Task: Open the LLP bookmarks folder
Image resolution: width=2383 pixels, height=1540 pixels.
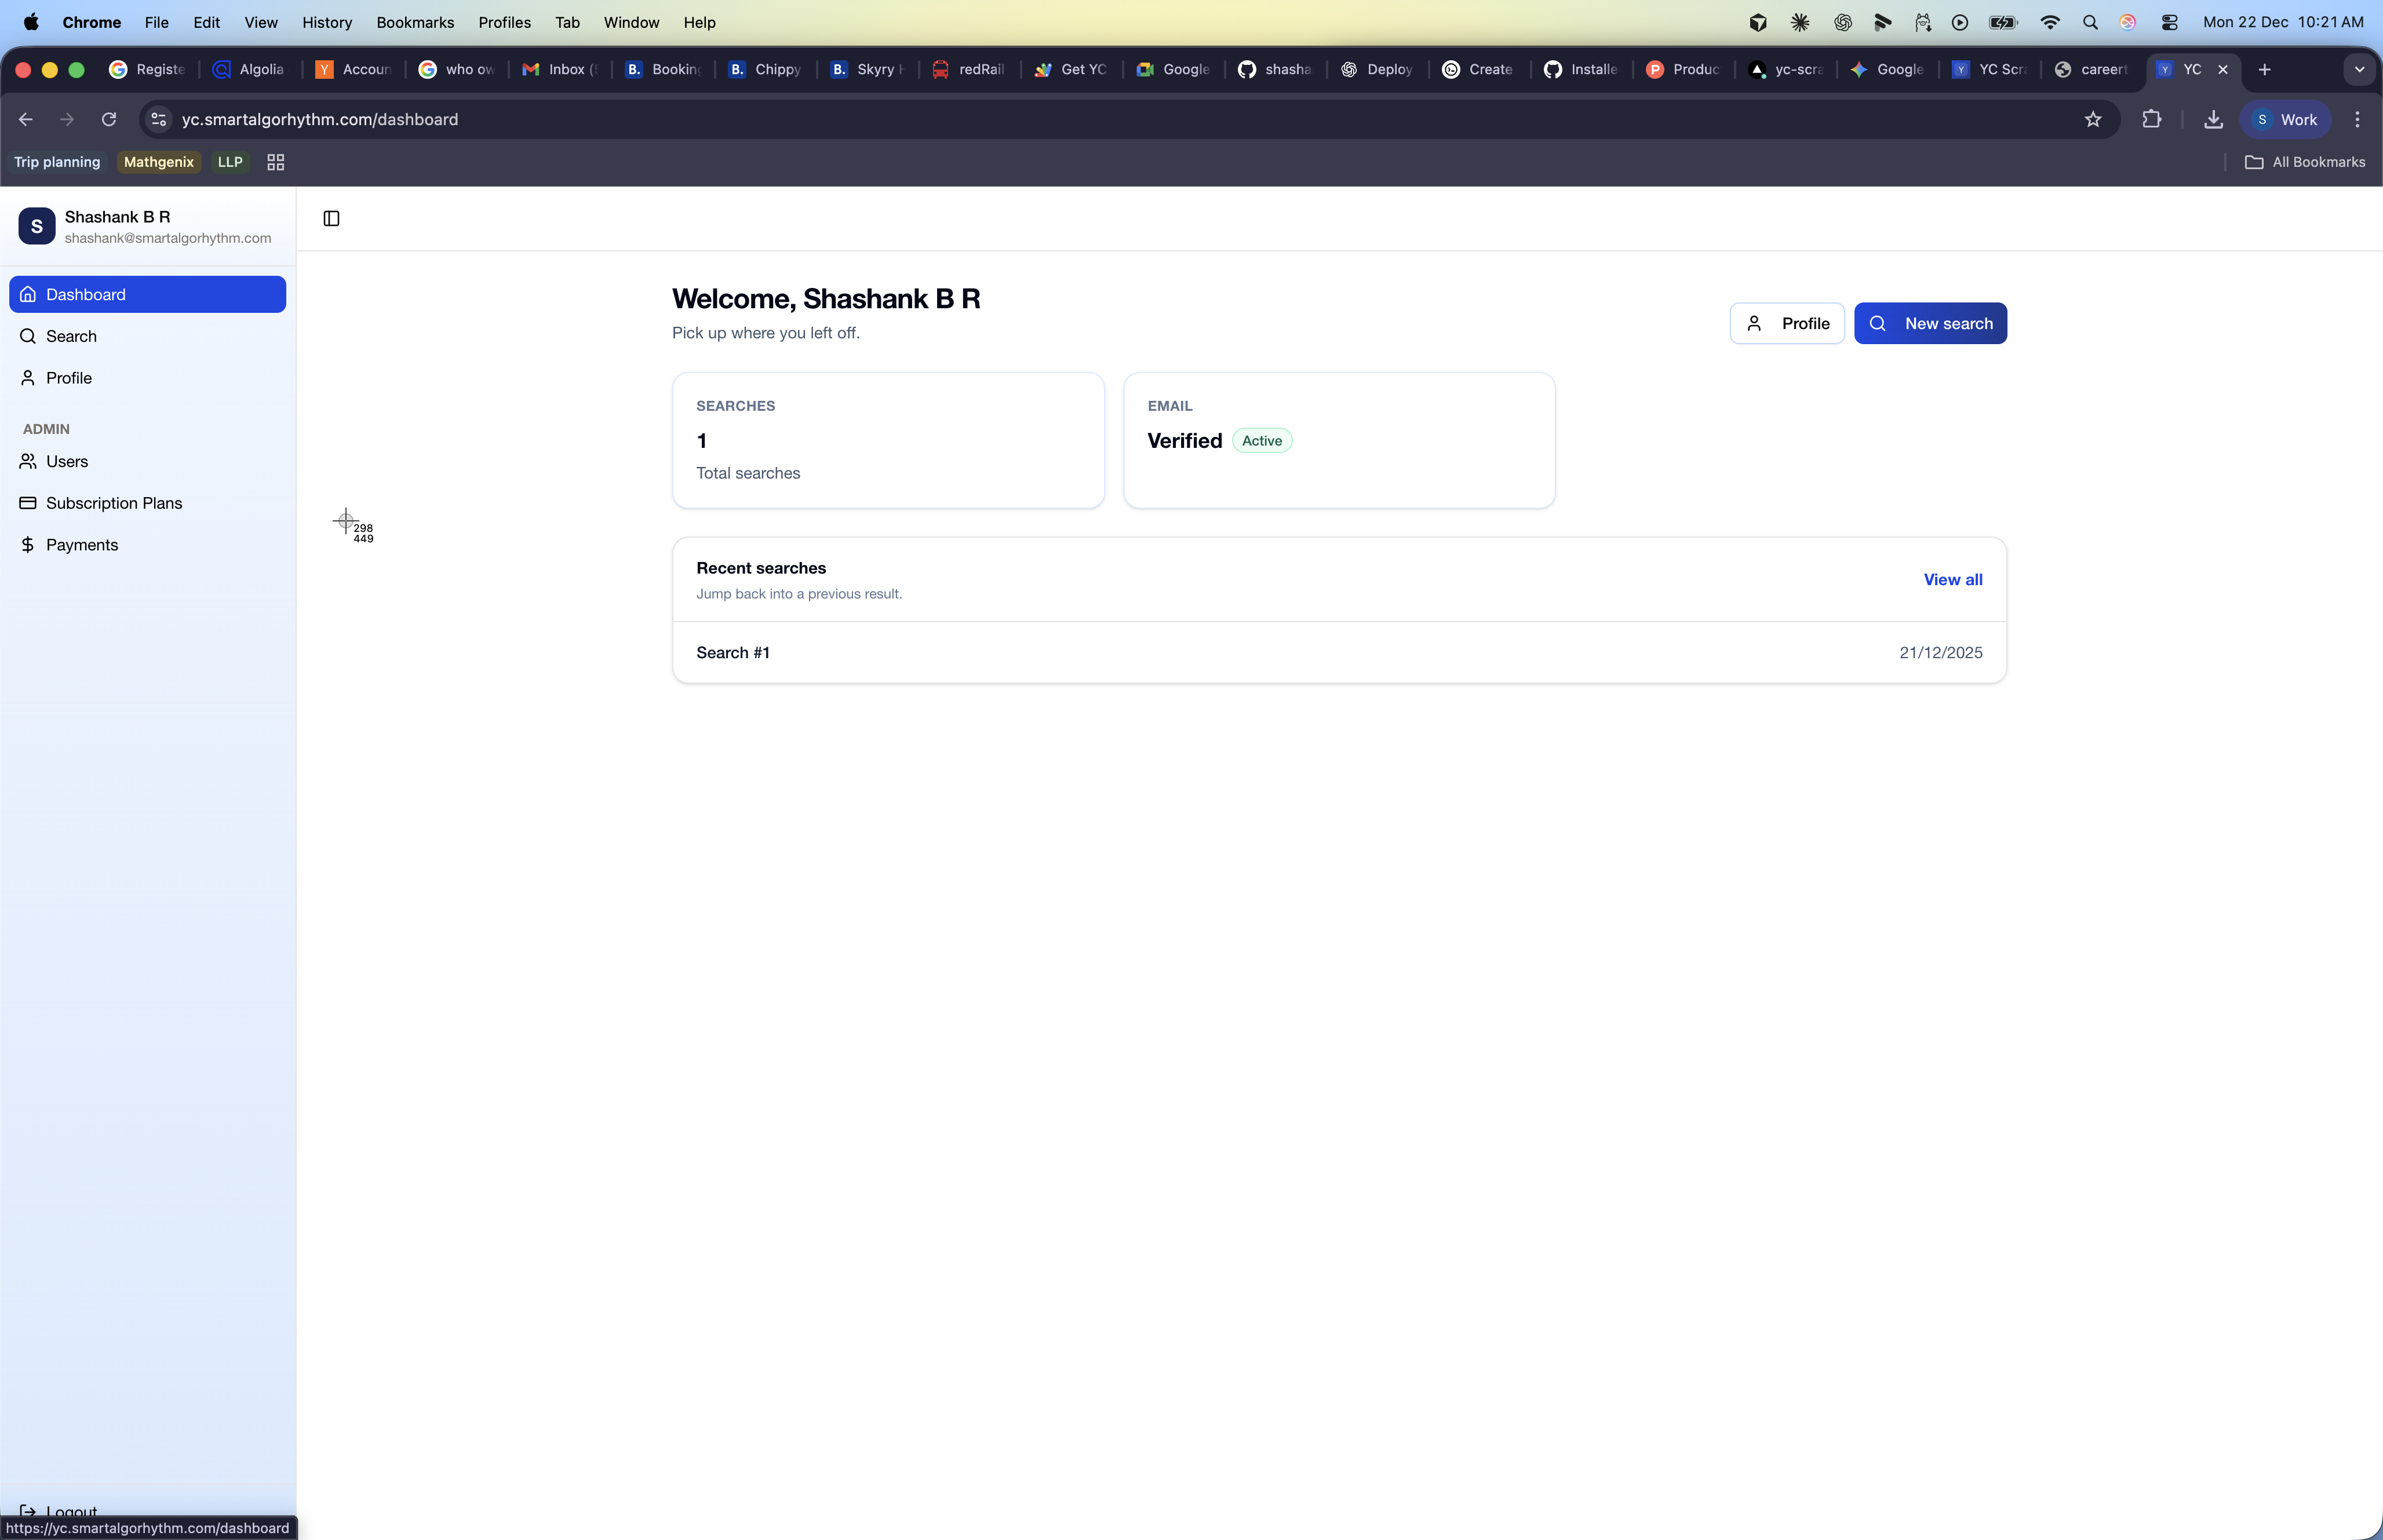Action: 230,161
